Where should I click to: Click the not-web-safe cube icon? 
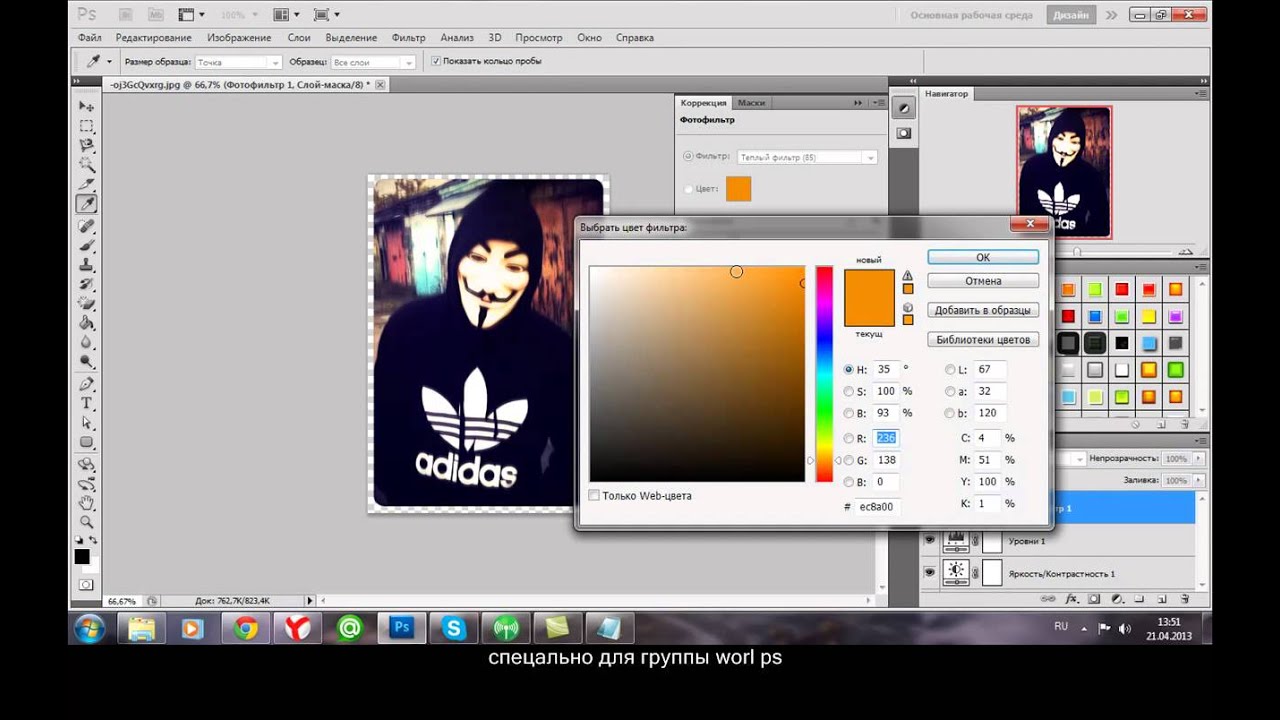pyautogui.click(x=908, y=307)
